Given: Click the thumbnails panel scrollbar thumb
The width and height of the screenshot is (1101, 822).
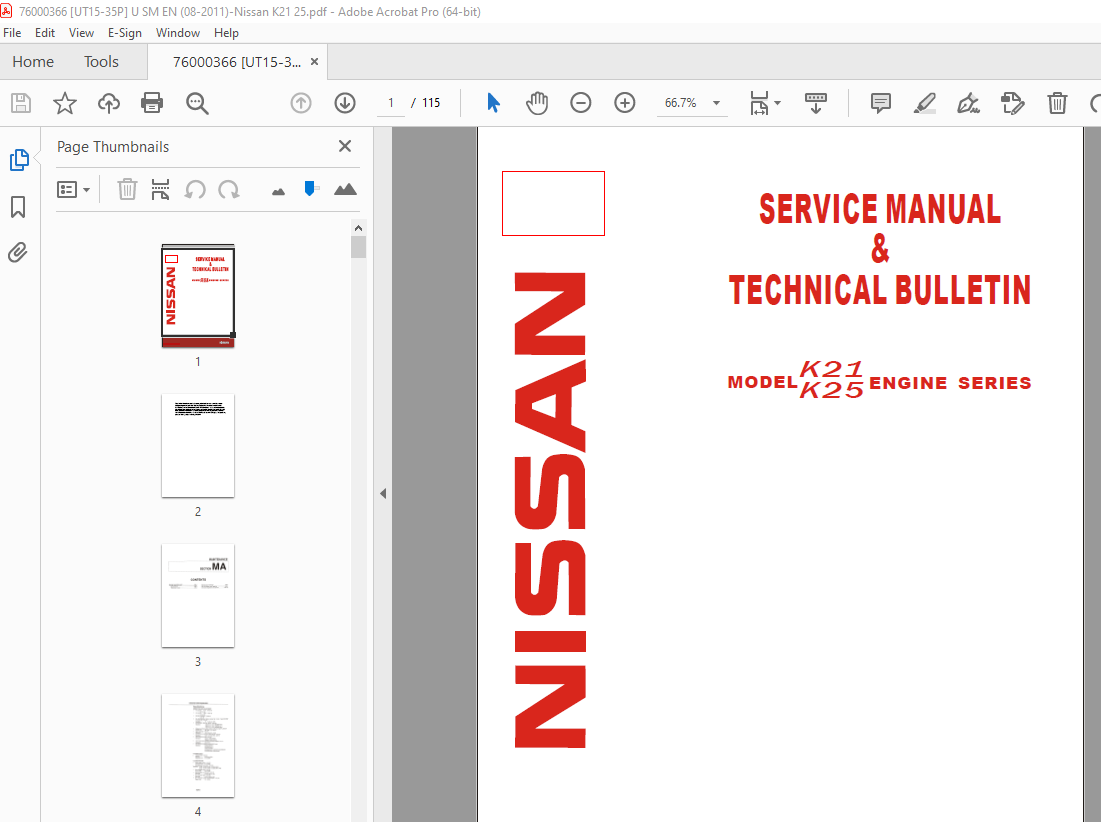Looking at the screenshot, I should pos(359,247).
